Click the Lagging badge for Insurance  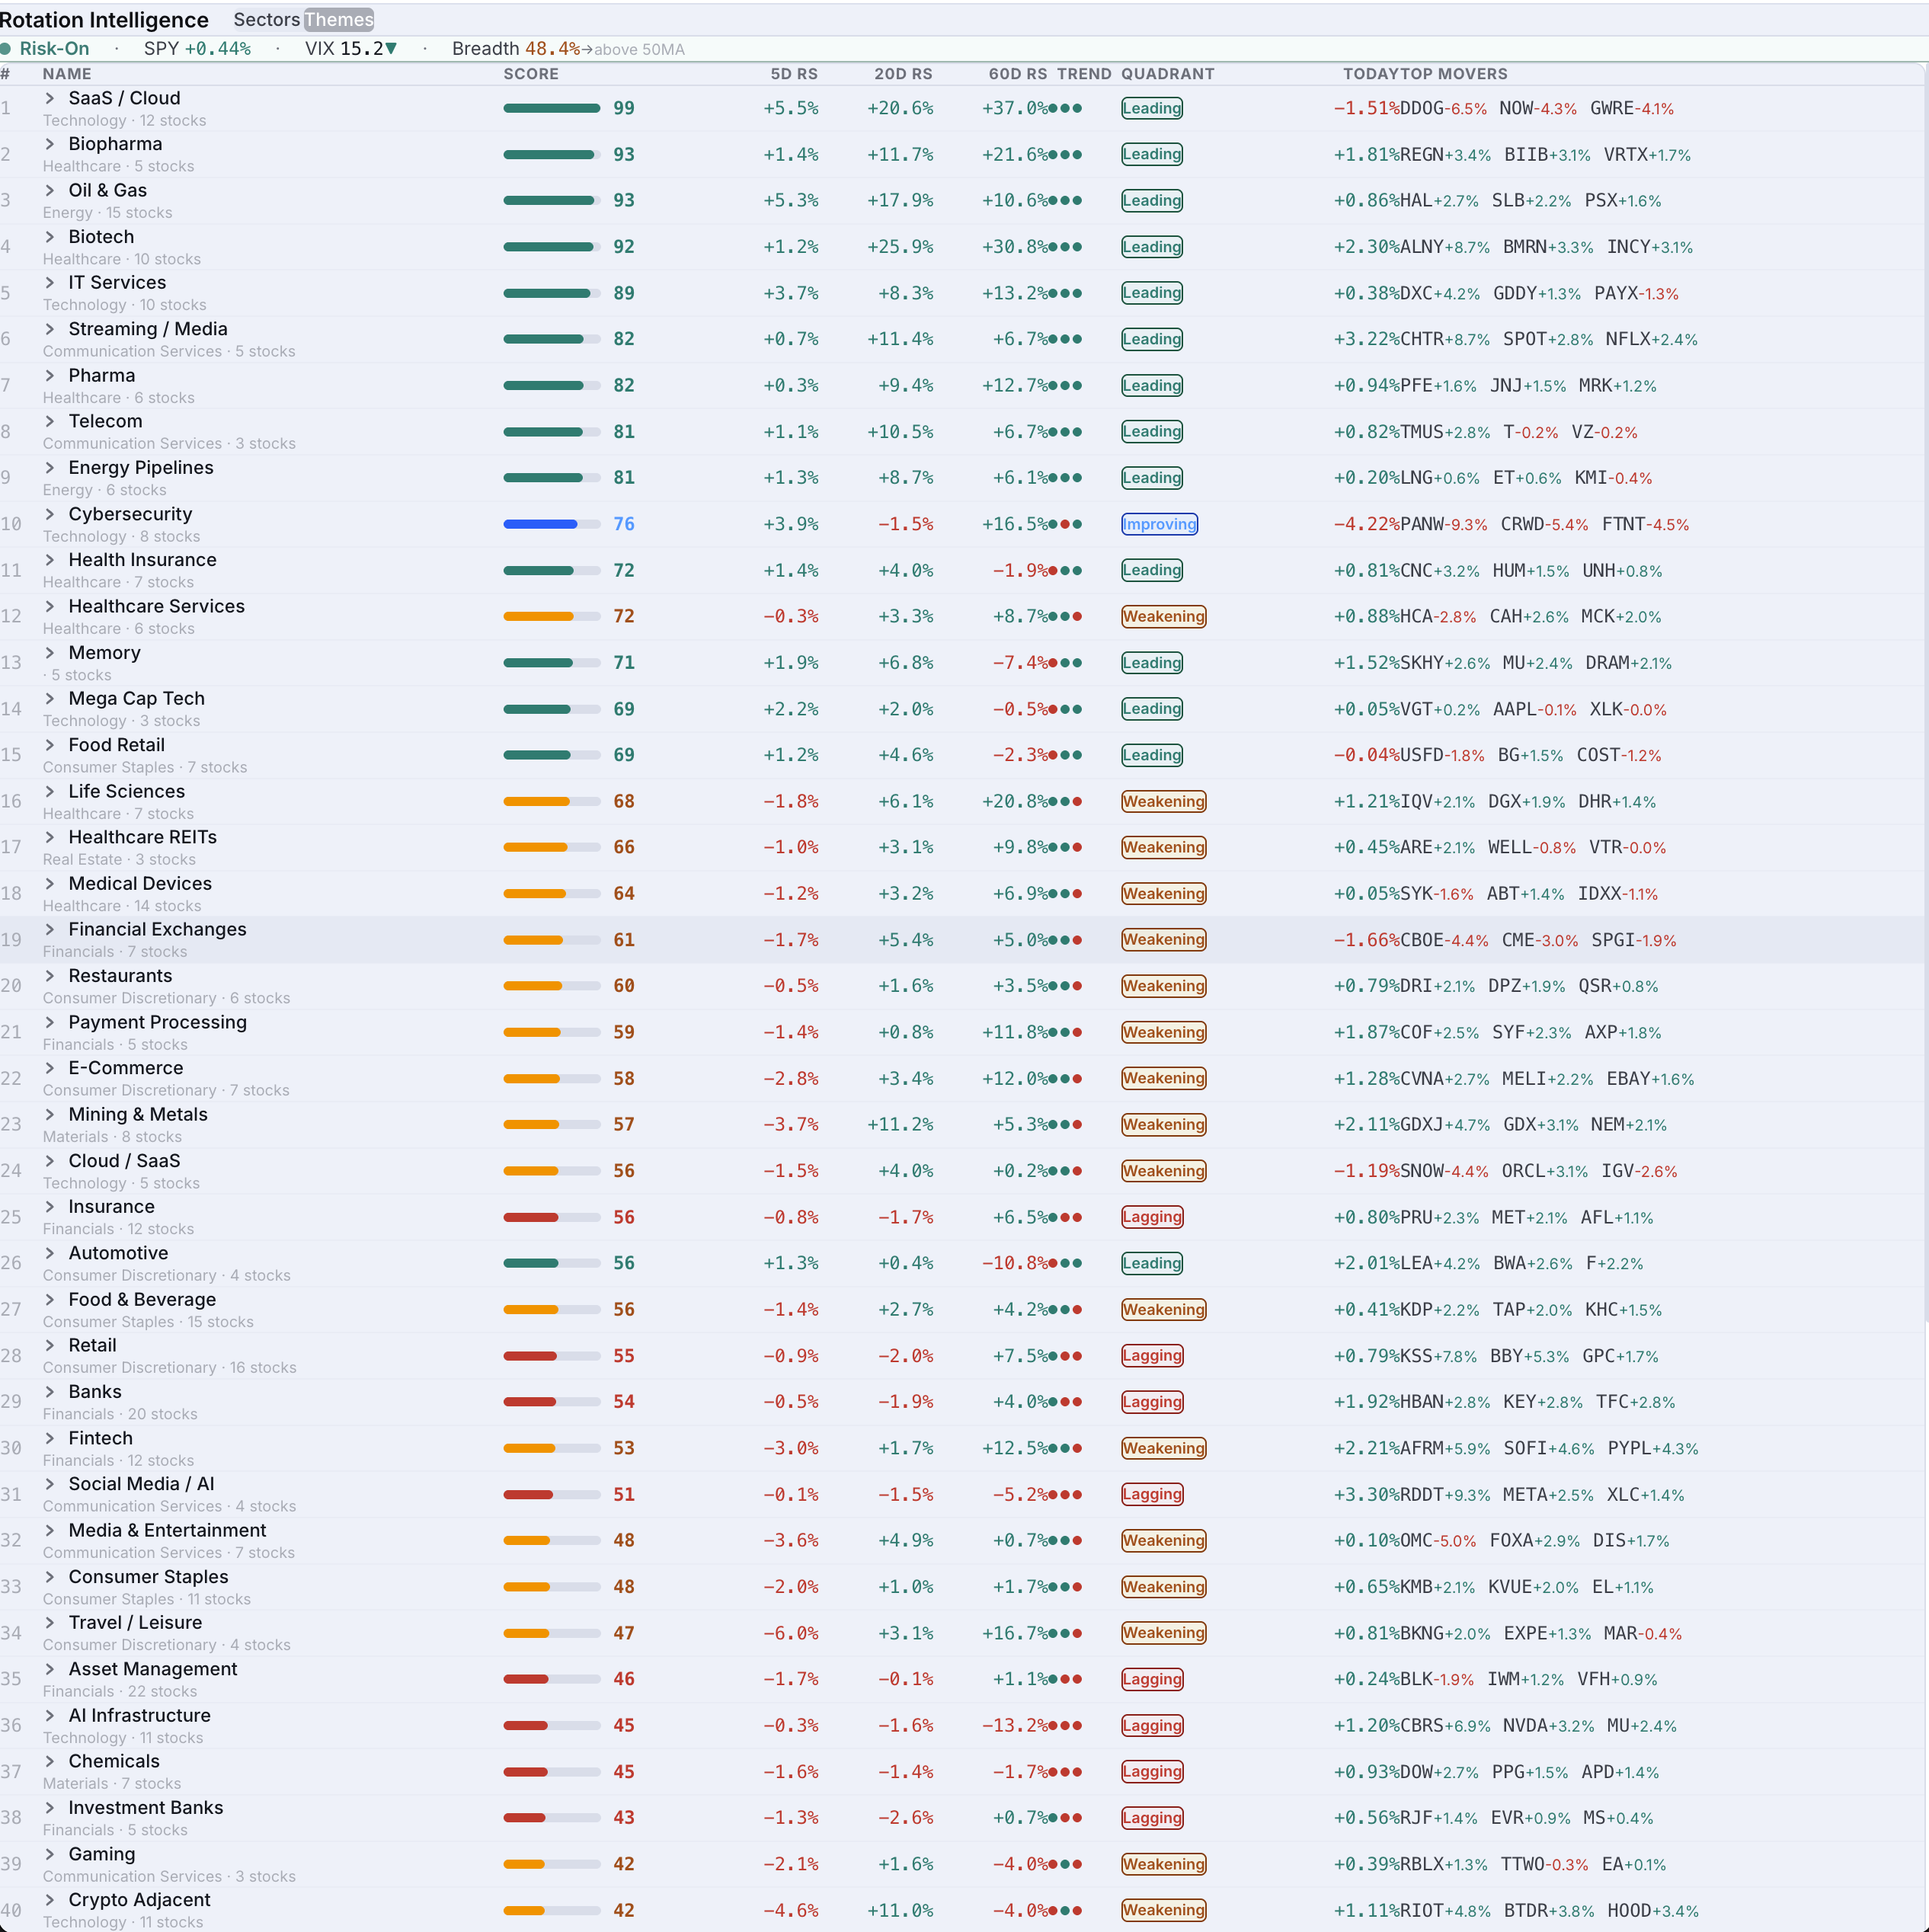(1152, 1217)
